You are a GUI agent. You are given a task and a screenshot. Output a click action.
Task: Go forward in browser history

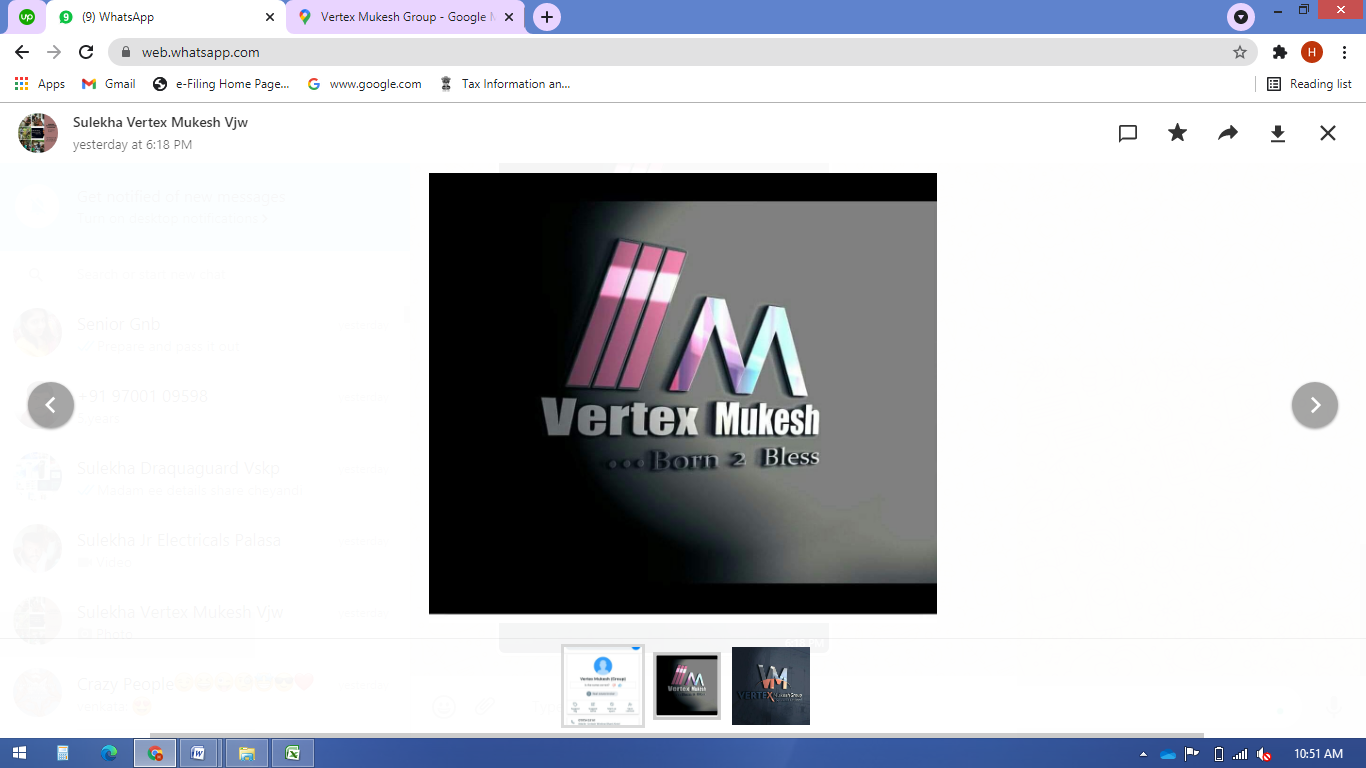click(54, 52)
